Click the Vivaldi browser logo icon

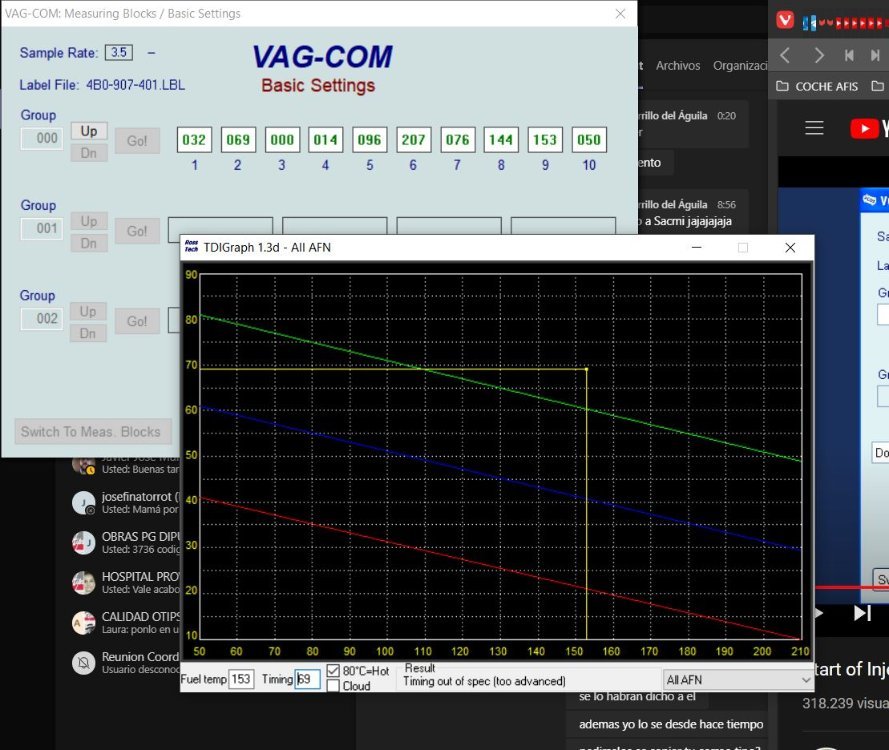coord(785,21)
